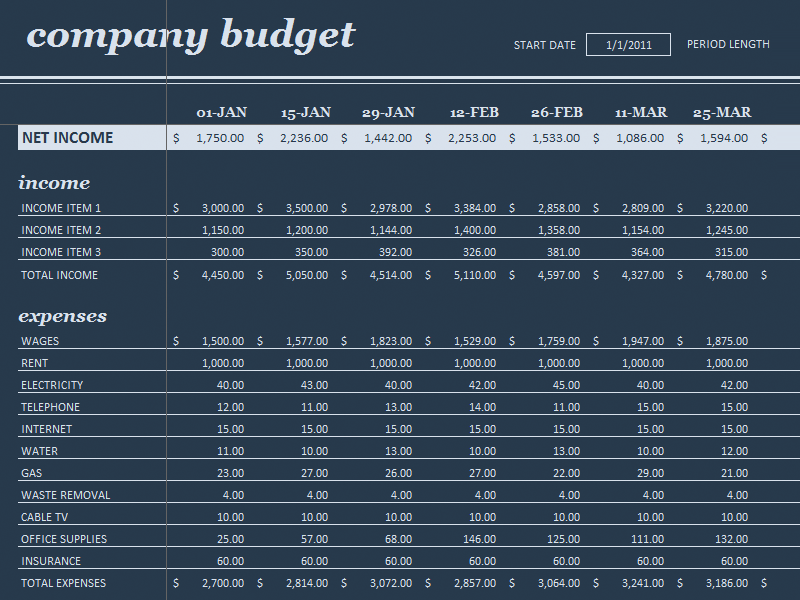Select office supplies value 132.00
Viewport: 800px width, 600px height.
(x=732, y=539)
